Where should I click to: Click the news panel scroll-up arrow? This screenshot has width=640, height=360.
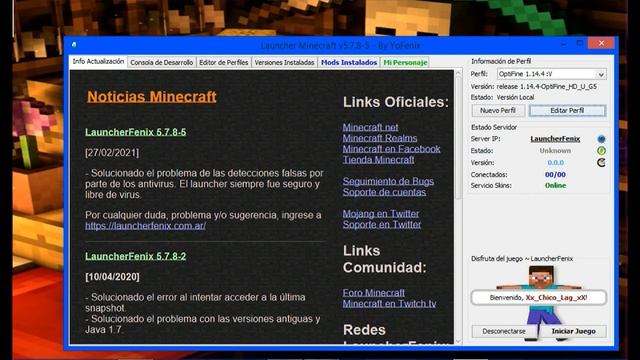coord(458,74)
